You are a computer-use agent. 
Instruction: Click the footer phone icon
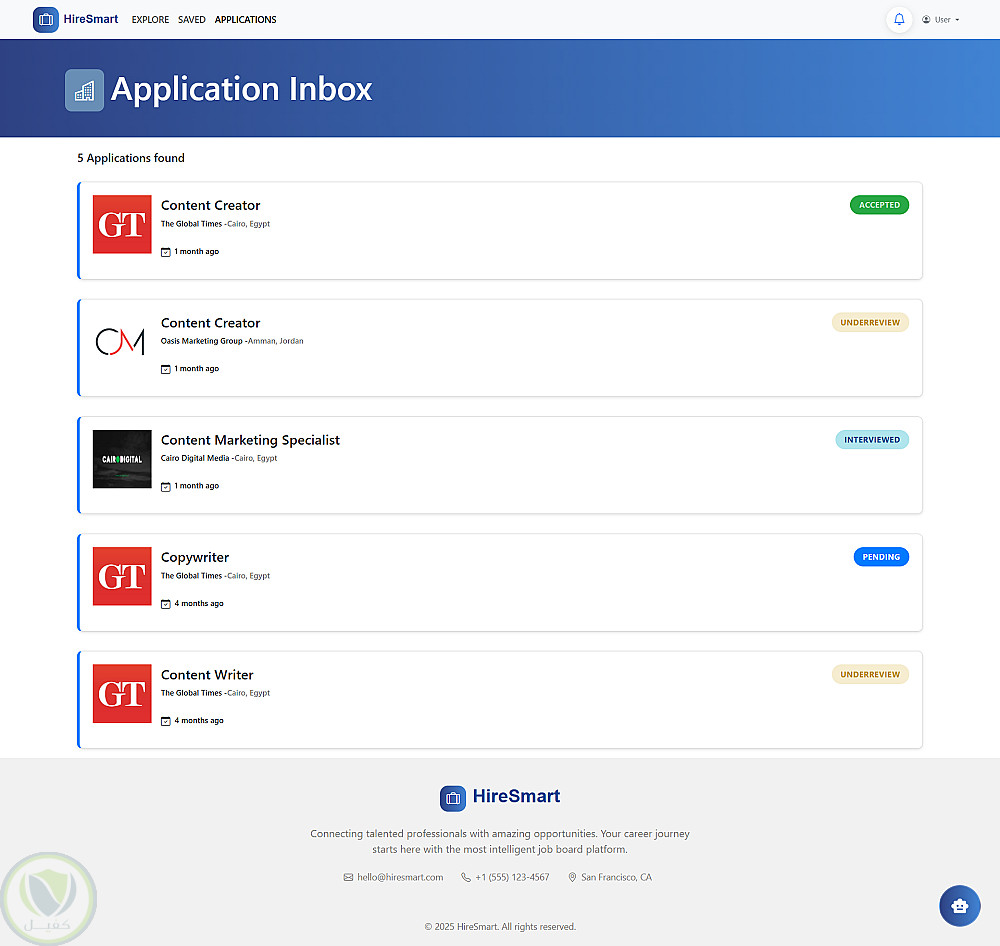(x=466, y=878)
